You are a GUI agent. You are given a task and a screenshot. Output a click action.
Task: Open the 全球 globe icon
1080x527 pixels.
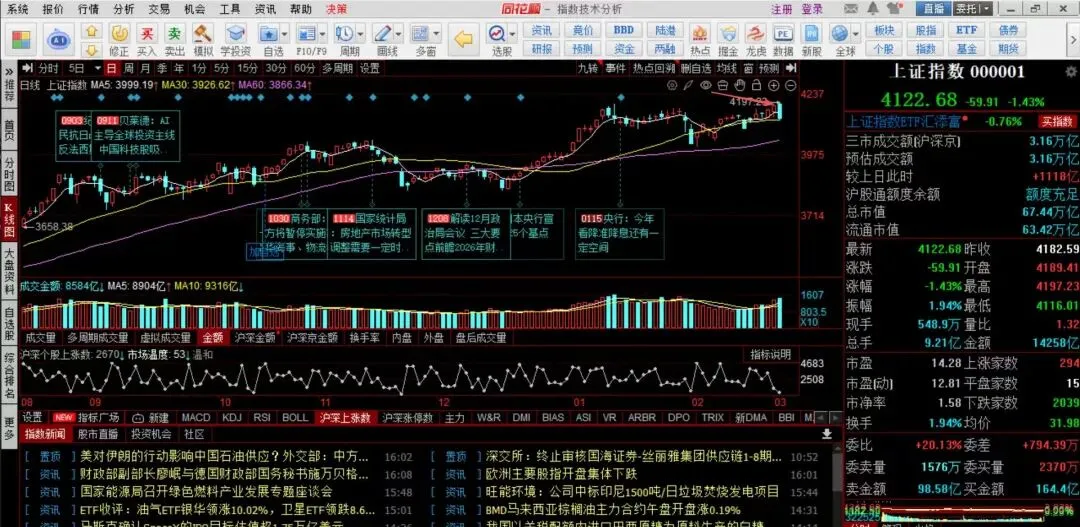[840, 33]
